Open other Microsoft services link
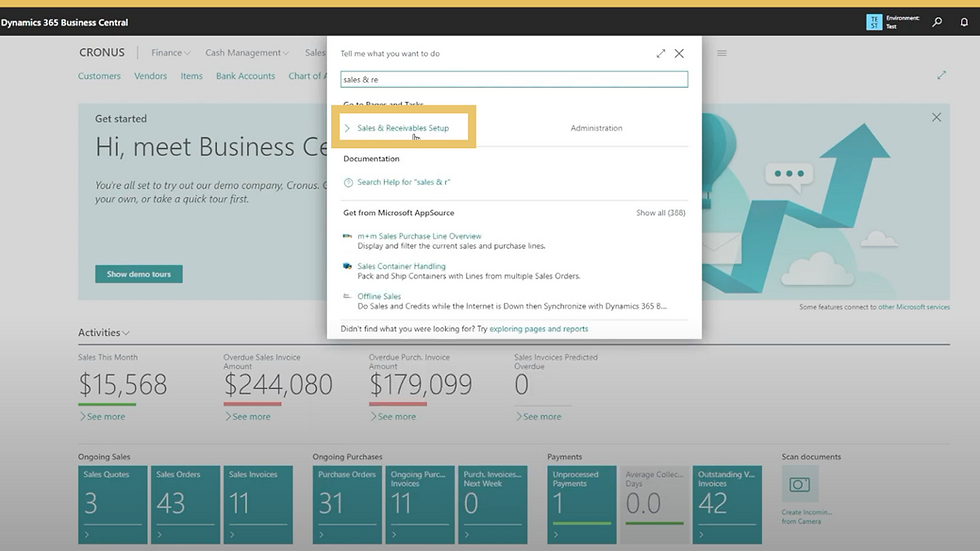The height and width of the screenshot is (551, 980). pos(914,307)
